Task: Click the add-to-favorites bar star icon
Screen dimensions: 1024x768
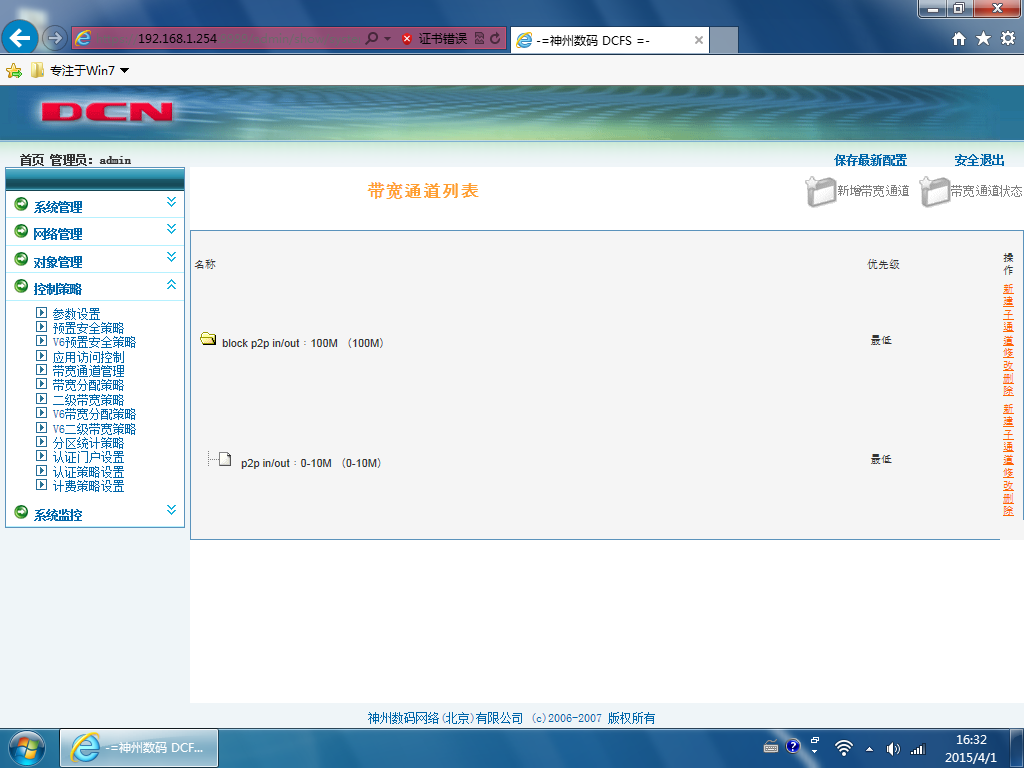Action: point(14,71)
